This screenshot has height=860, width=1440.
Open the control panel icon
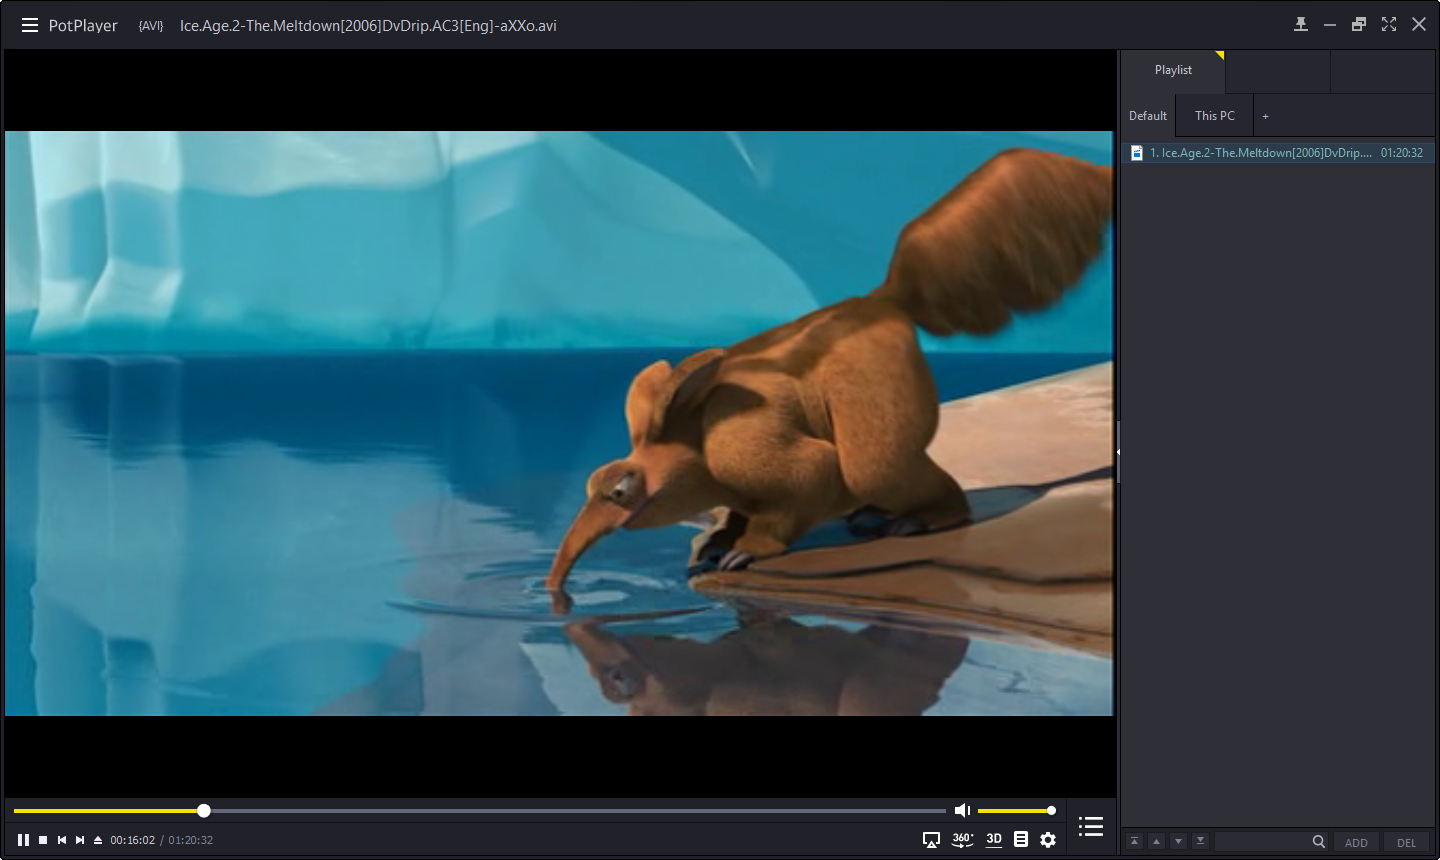pos(1021,840)
